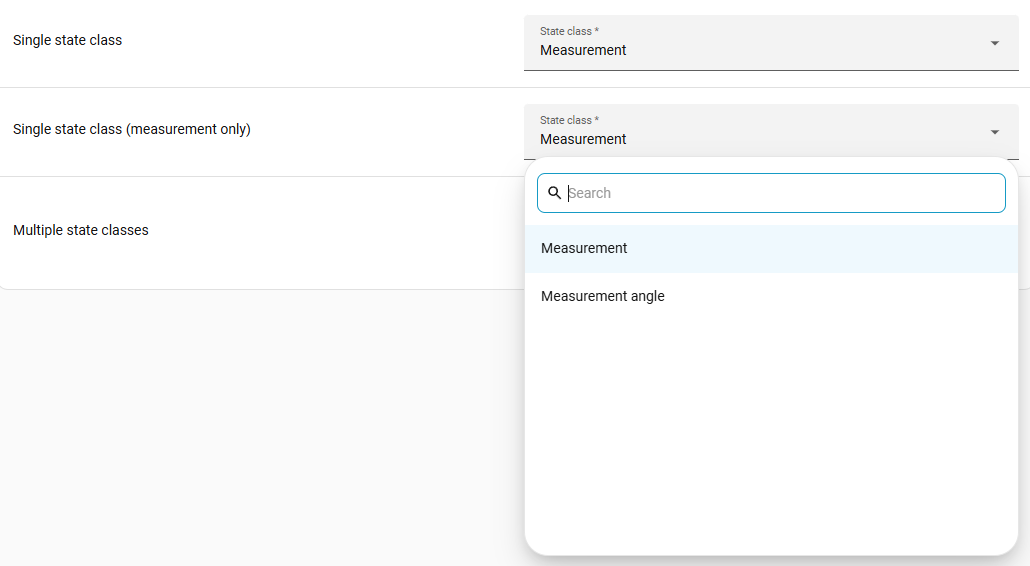Viewport: 1030px width, 566px height.
Task: Click the arrow of the first State class dropdown
Action: 995,43
